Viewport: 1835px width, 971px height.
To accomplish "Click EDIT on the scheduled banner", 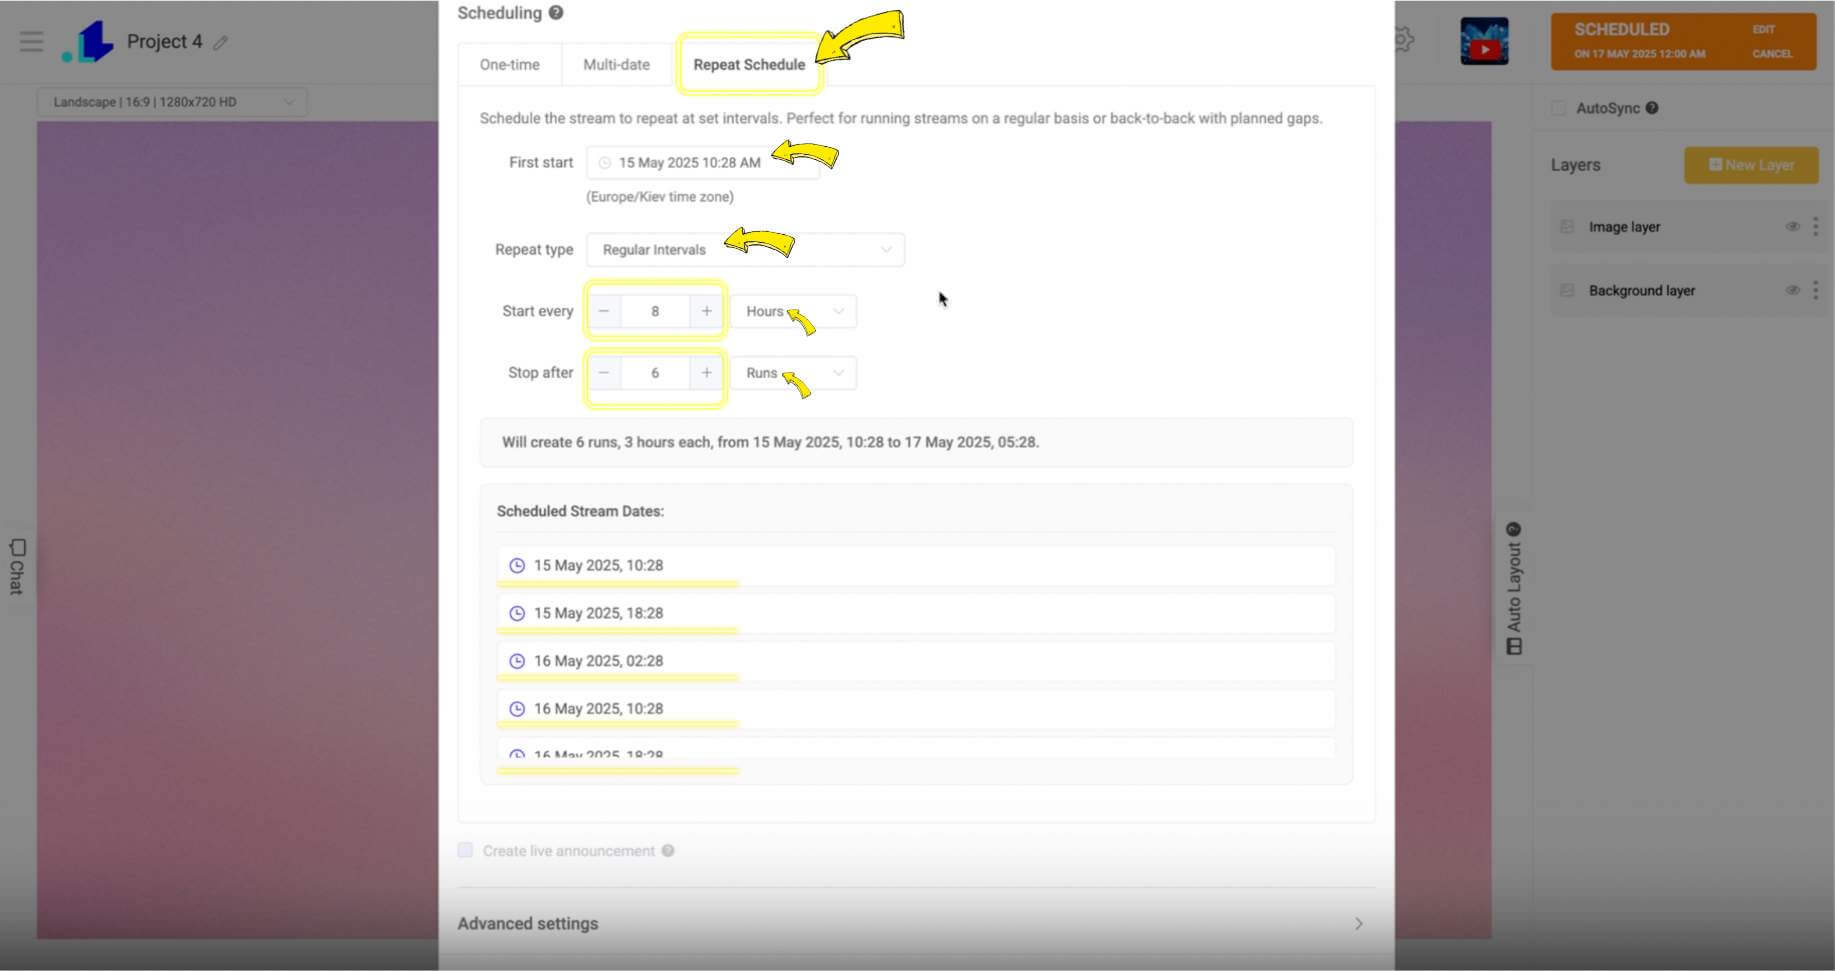I will tap(1763, 30).
